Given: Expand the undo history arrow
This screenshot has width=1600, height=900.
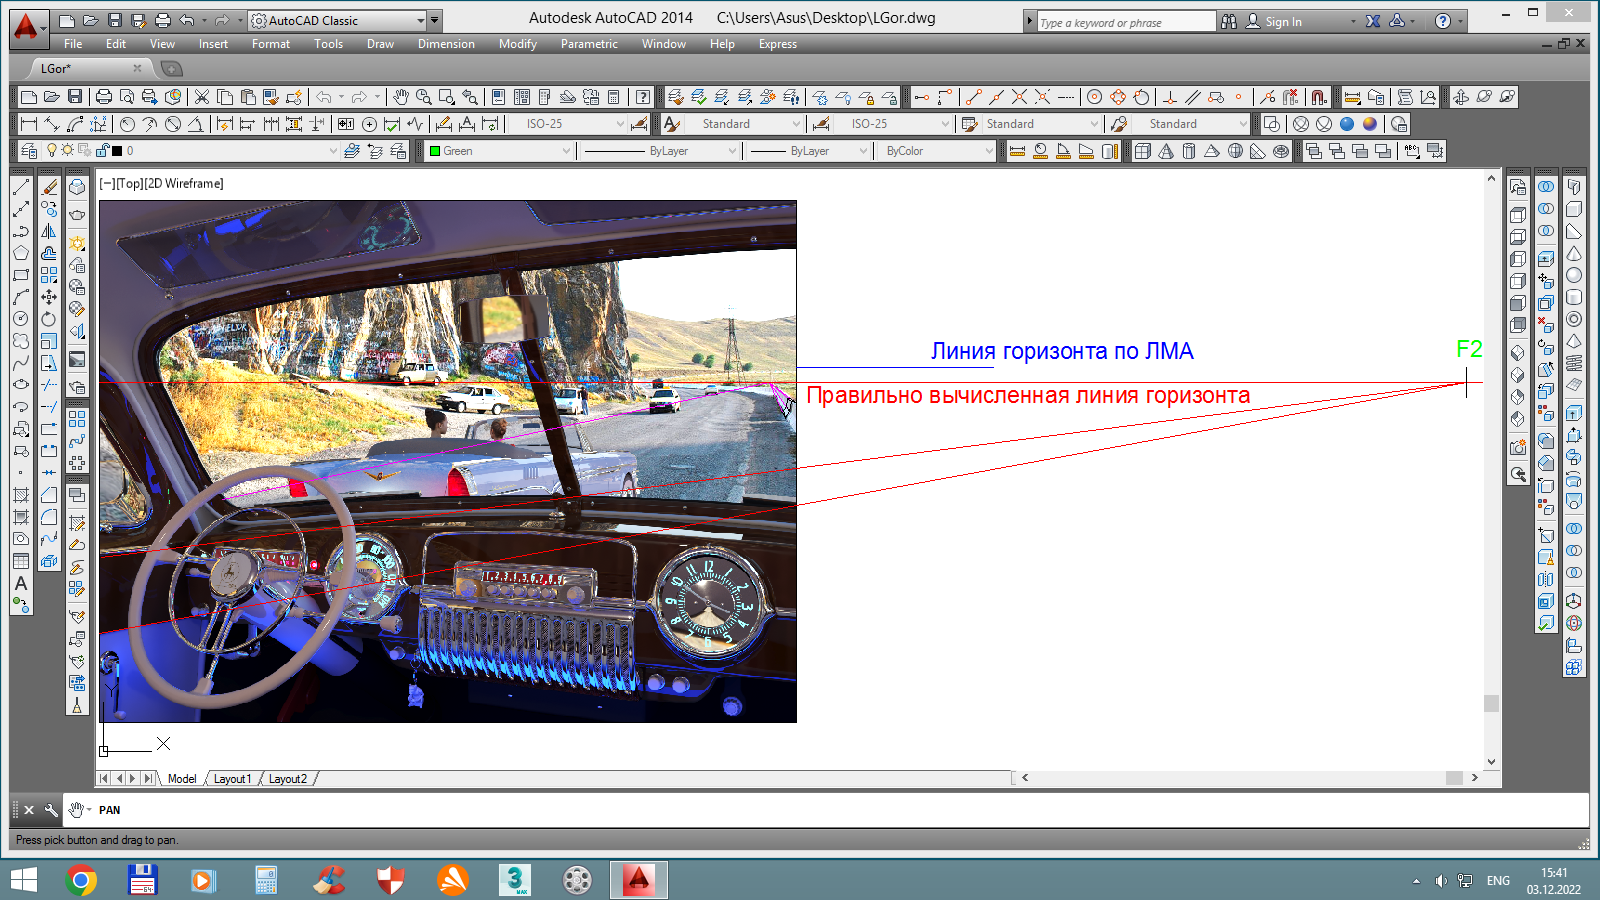Looking at the screenshot, I should point(204,20).
